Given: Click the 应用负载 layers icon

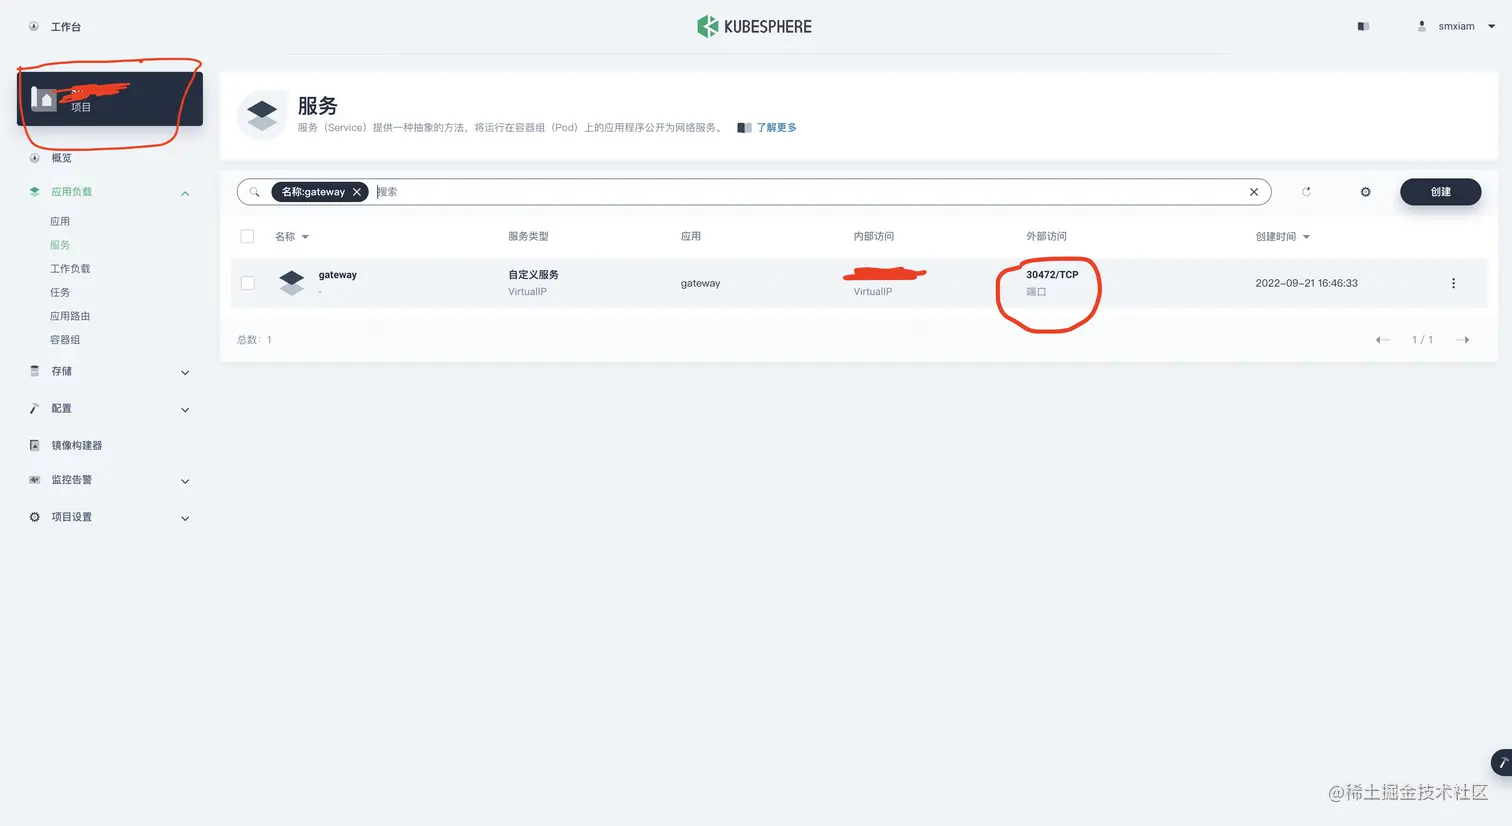Looking at the screenshot, I should (x=35, y=192).
